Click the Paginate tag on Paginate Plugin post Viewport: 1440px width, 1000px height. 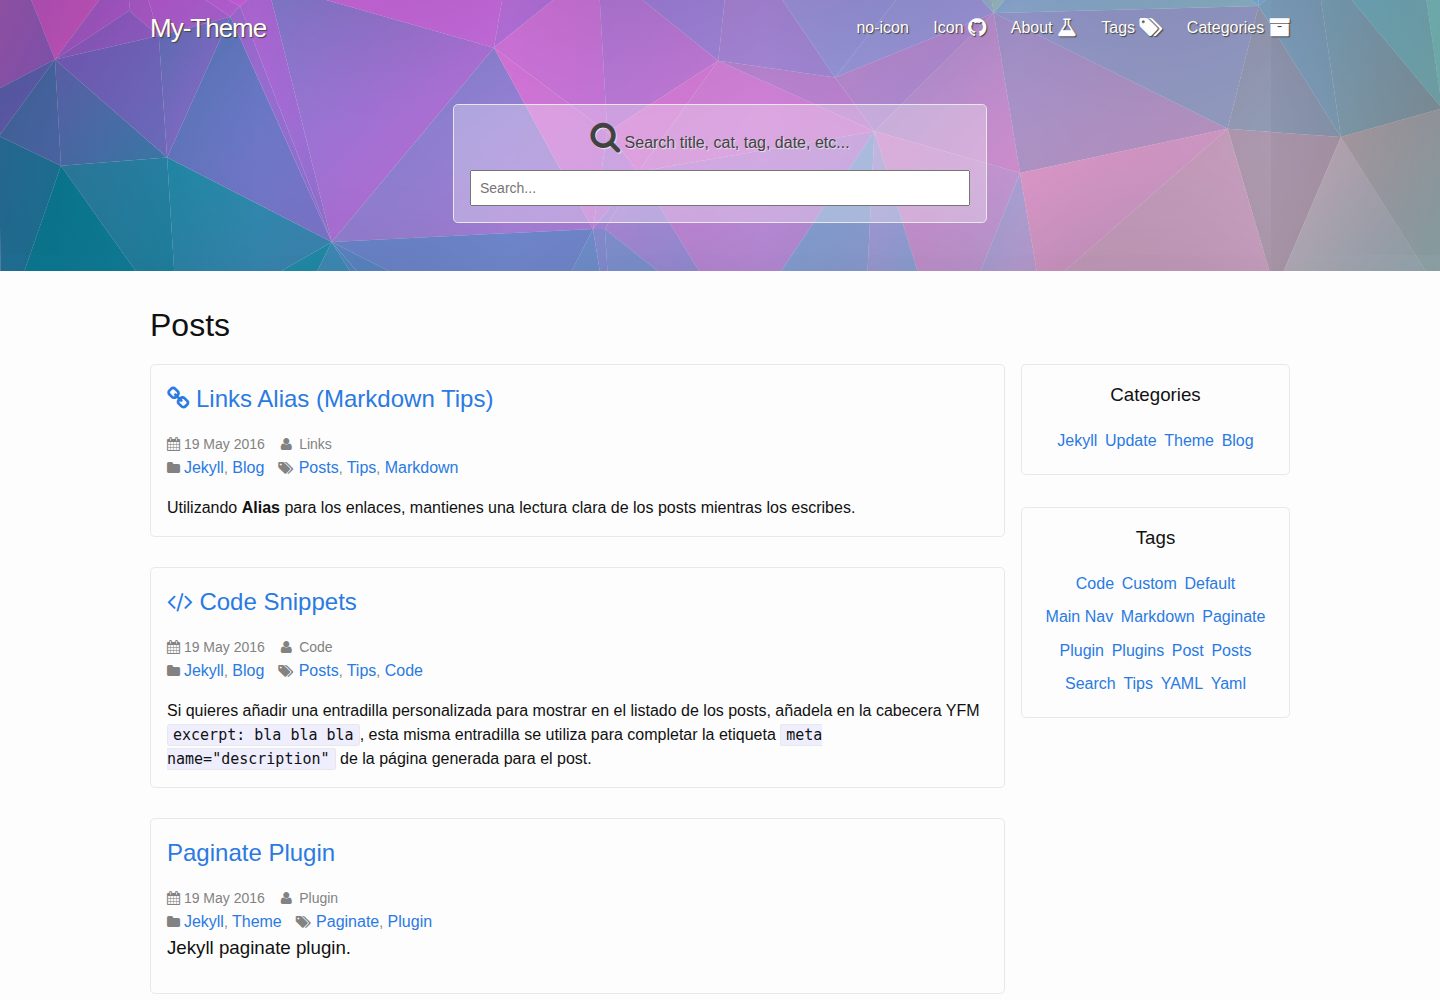click(347, 922)
